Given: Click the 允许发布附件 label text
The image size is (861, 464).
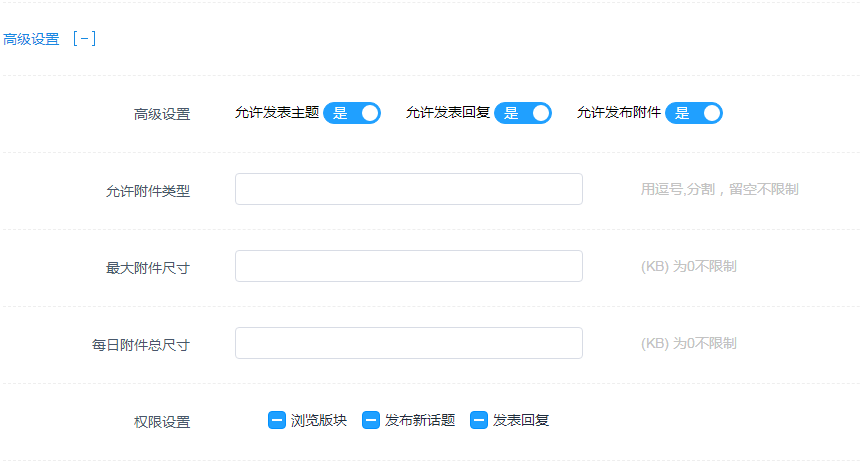Looking at the screenshot, I should coord(619,113).
